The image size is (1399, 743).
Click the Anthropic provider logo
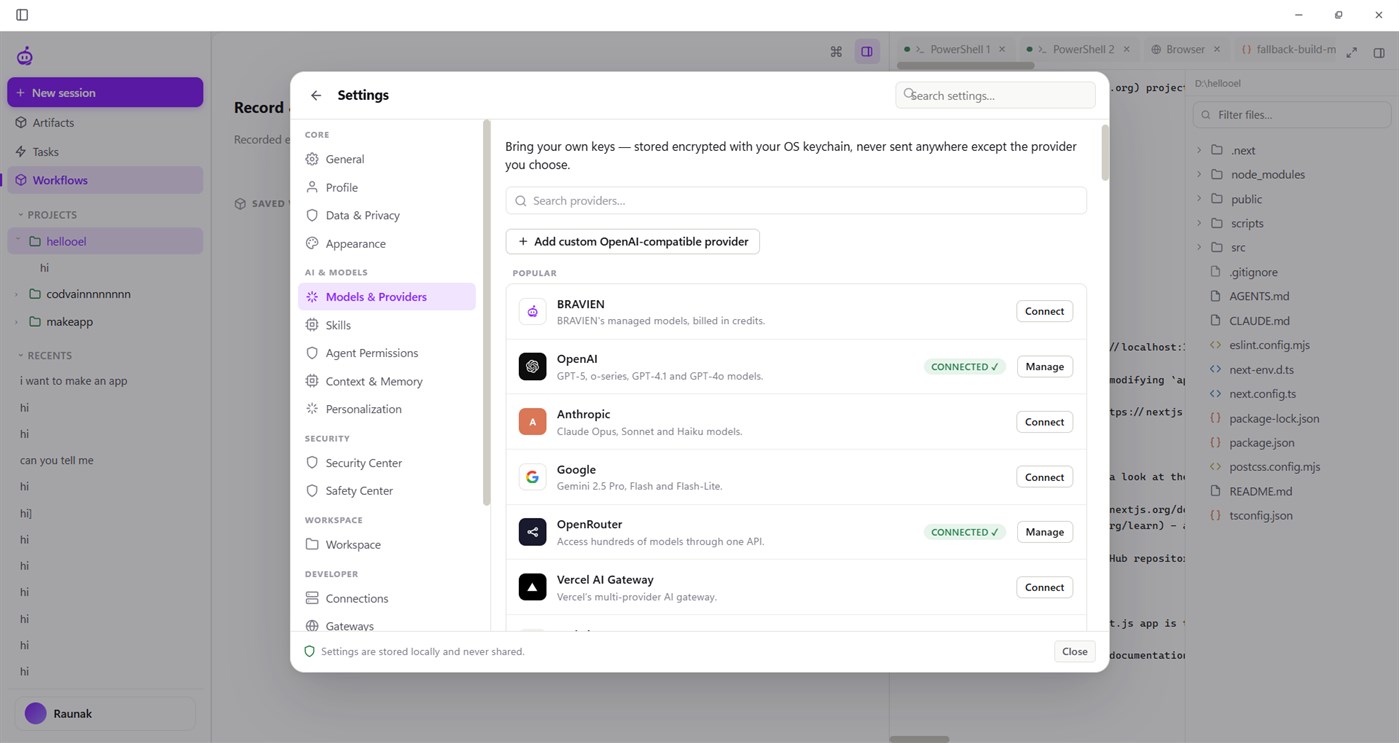point(532,422)
